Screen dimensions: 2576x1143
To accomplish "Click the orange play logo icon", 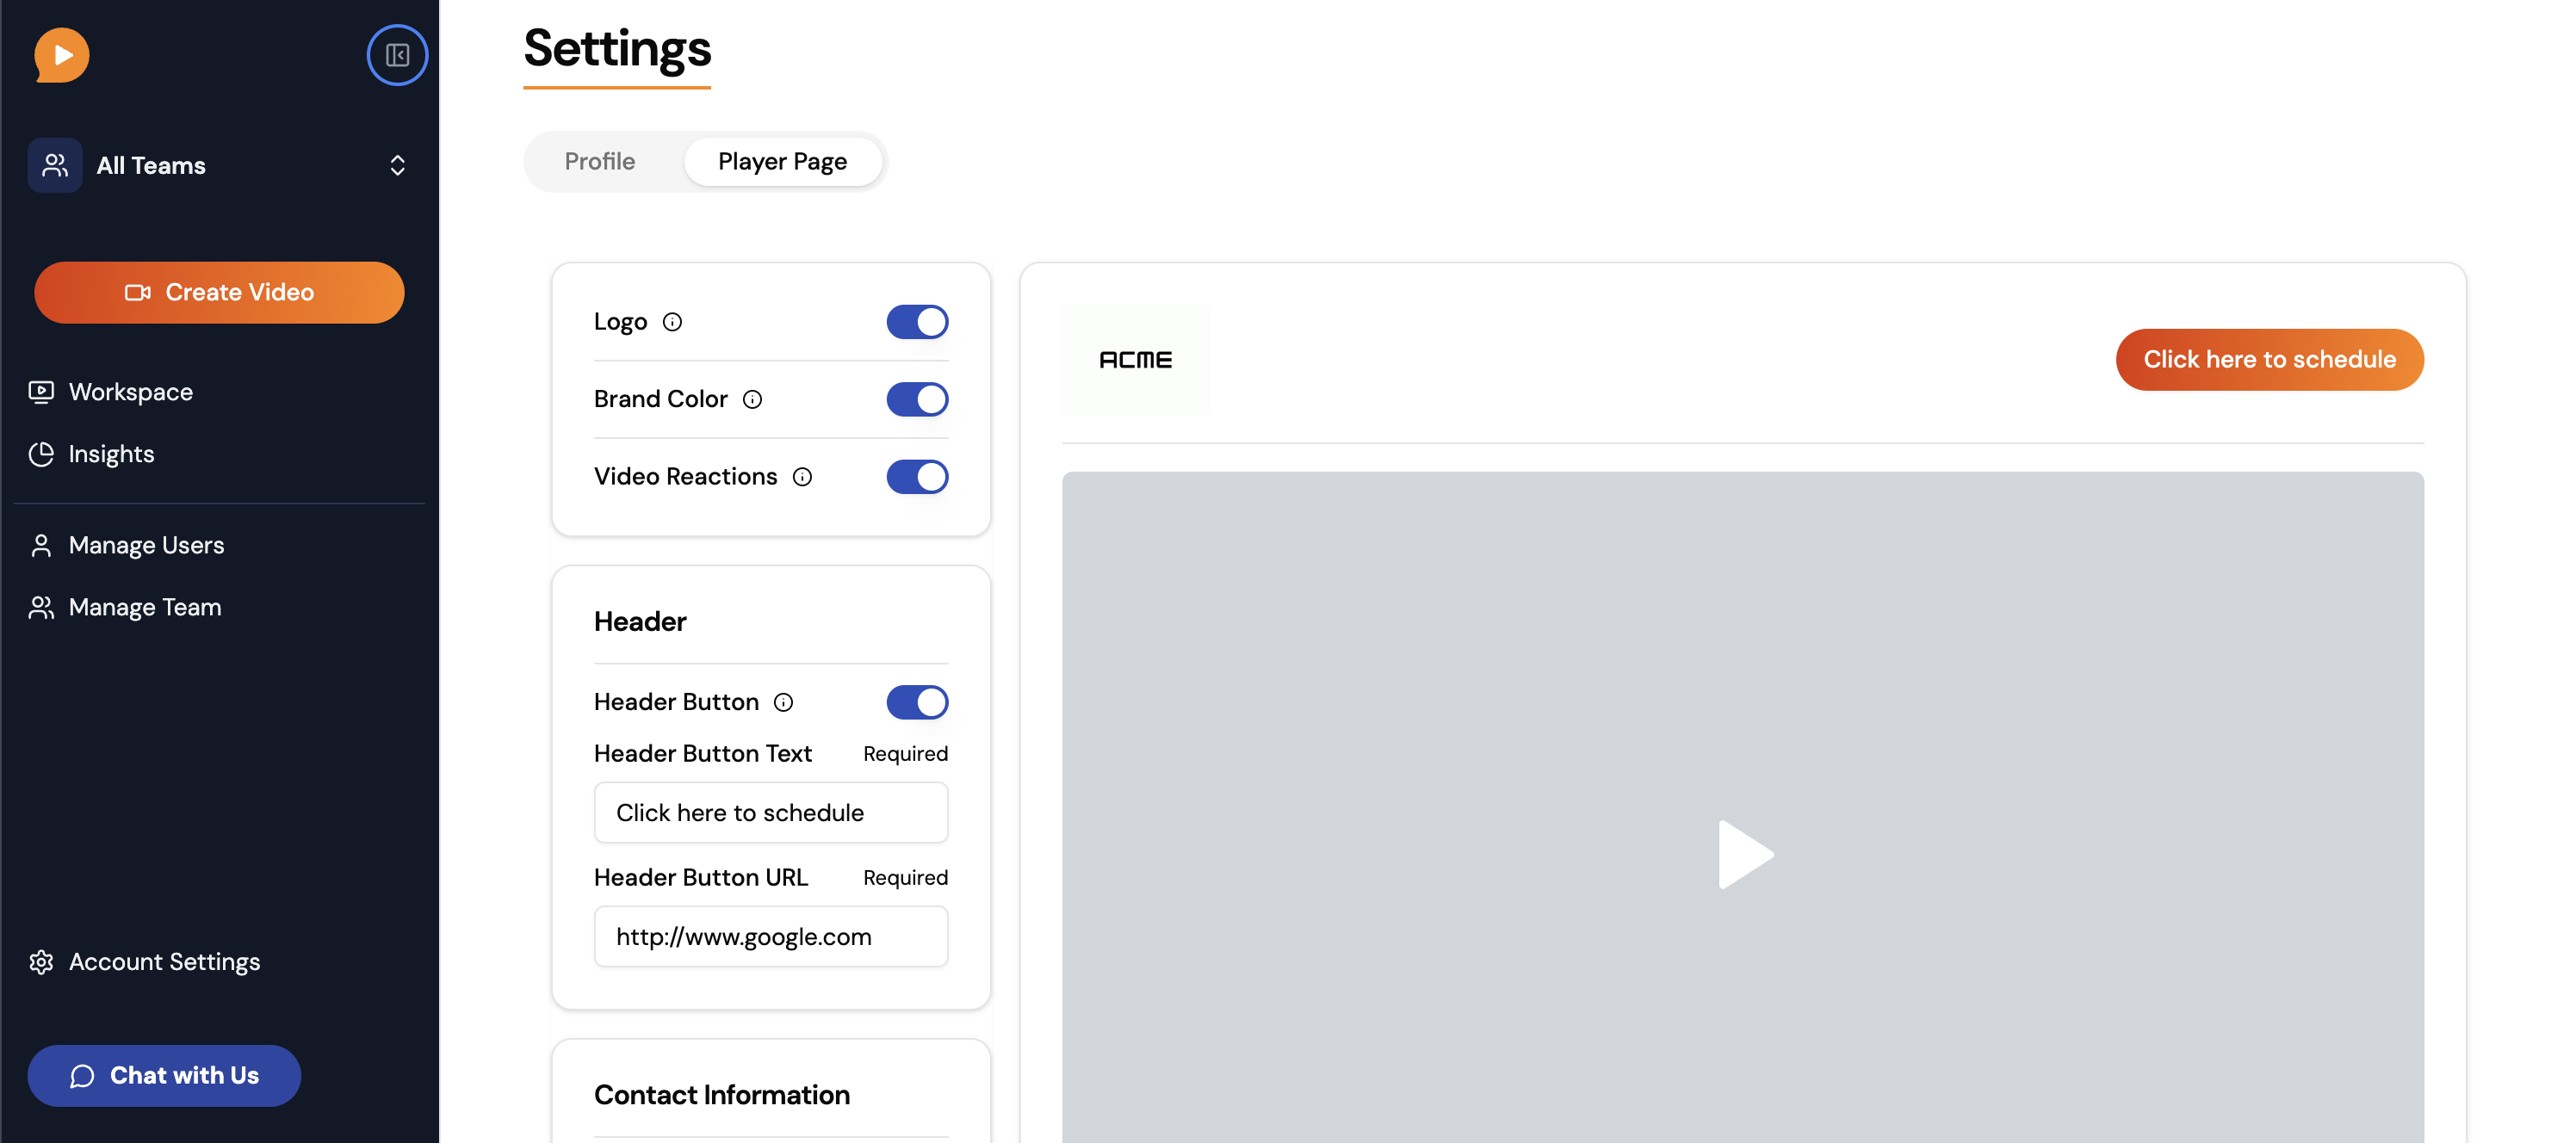I will (x=61, y=55).
